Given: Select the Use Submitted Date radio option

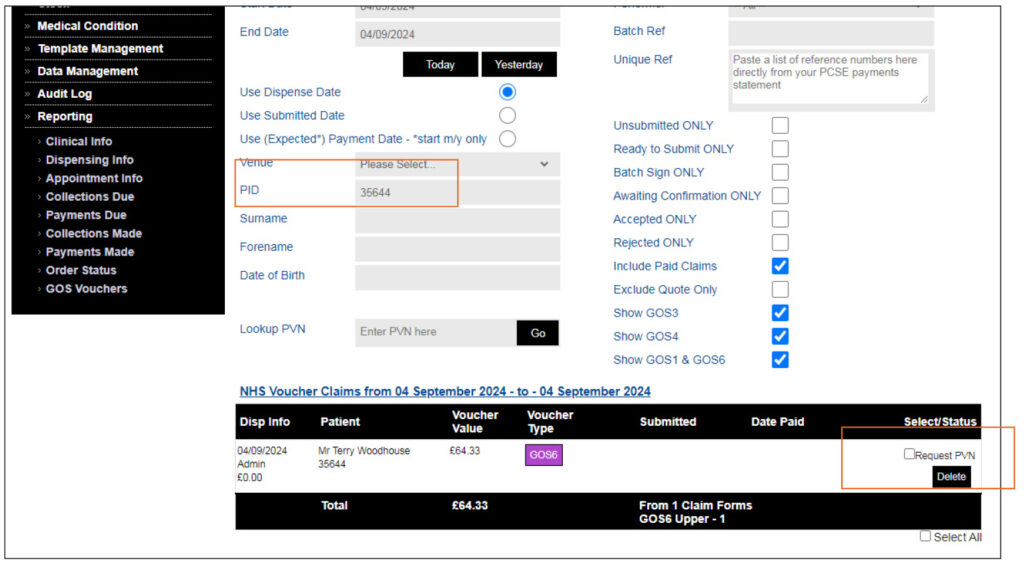Looking at the screenshot, I should [508, 116].
